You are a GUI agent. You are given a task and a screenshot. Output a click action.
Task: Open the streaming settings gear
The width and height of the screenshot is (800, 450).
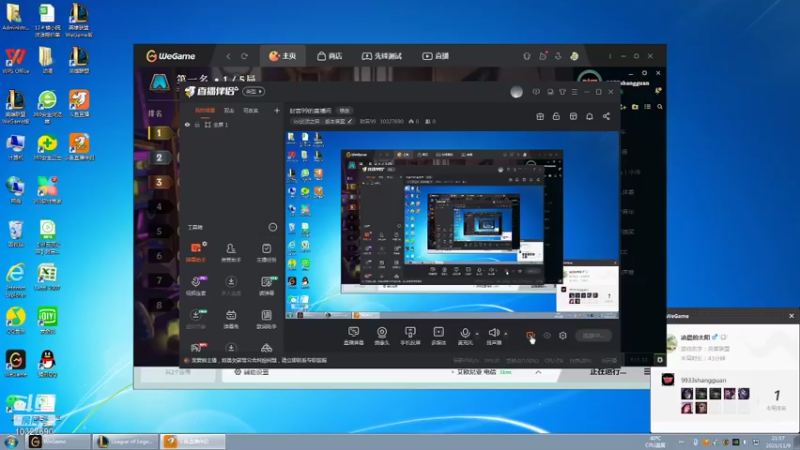point(563,335)
